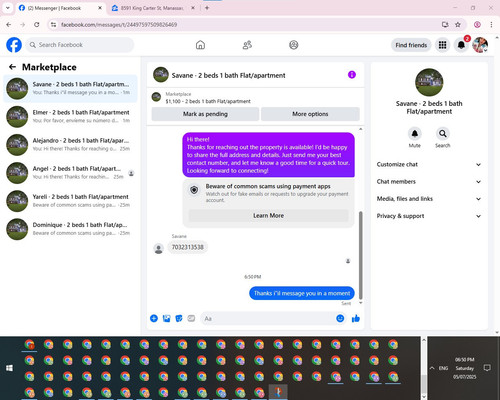Open the notifications bell with red badge
Image resolution: width=500 pixels, height=400 pixels.
(461, 45)
